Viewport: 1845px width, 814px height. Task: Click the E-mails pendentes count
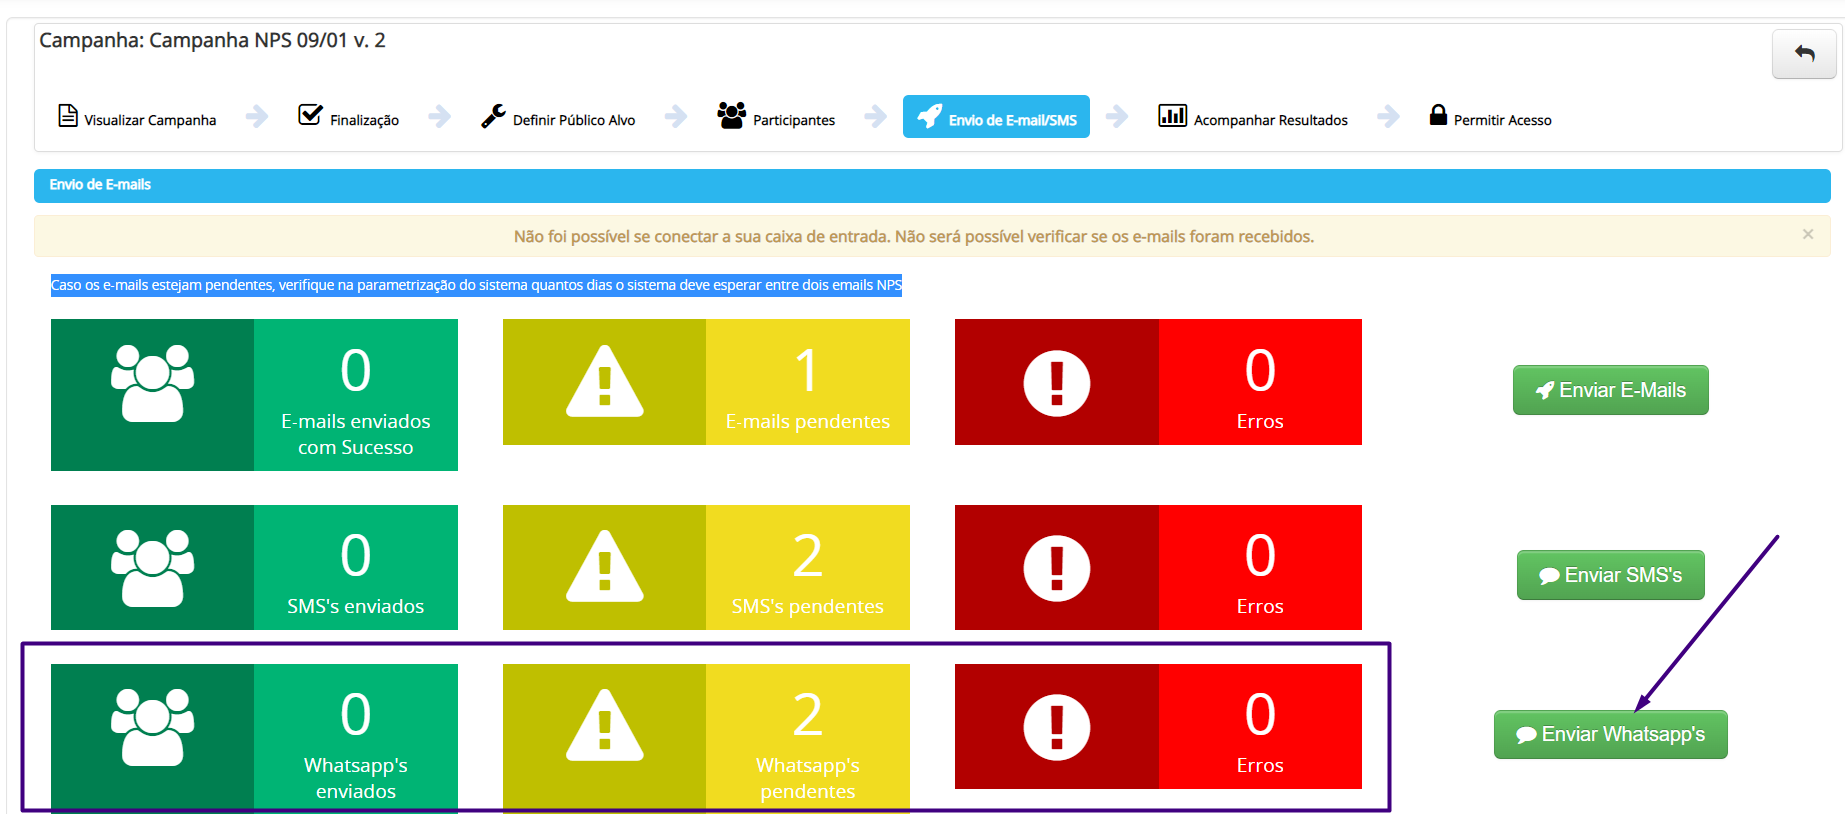[x=807, y=370]
